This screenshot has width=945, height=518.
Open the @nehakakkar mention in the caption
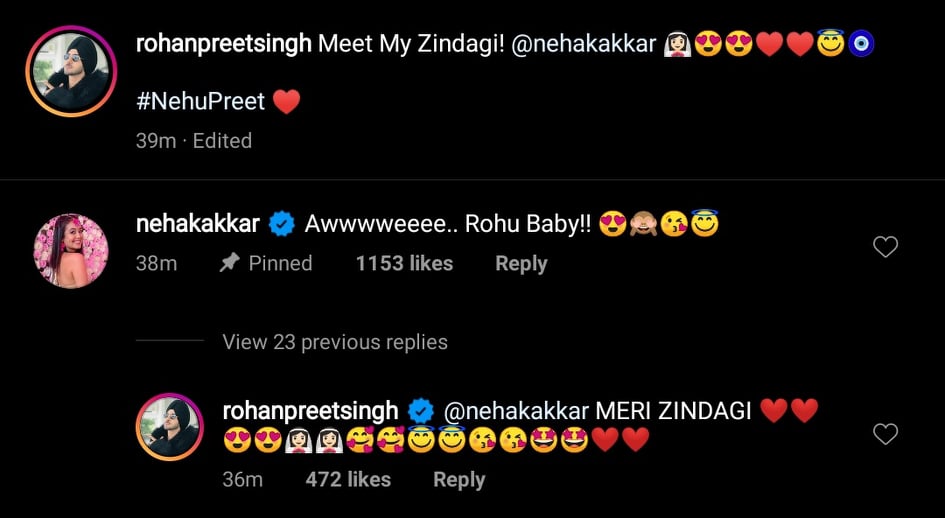[x=582, y=45]
